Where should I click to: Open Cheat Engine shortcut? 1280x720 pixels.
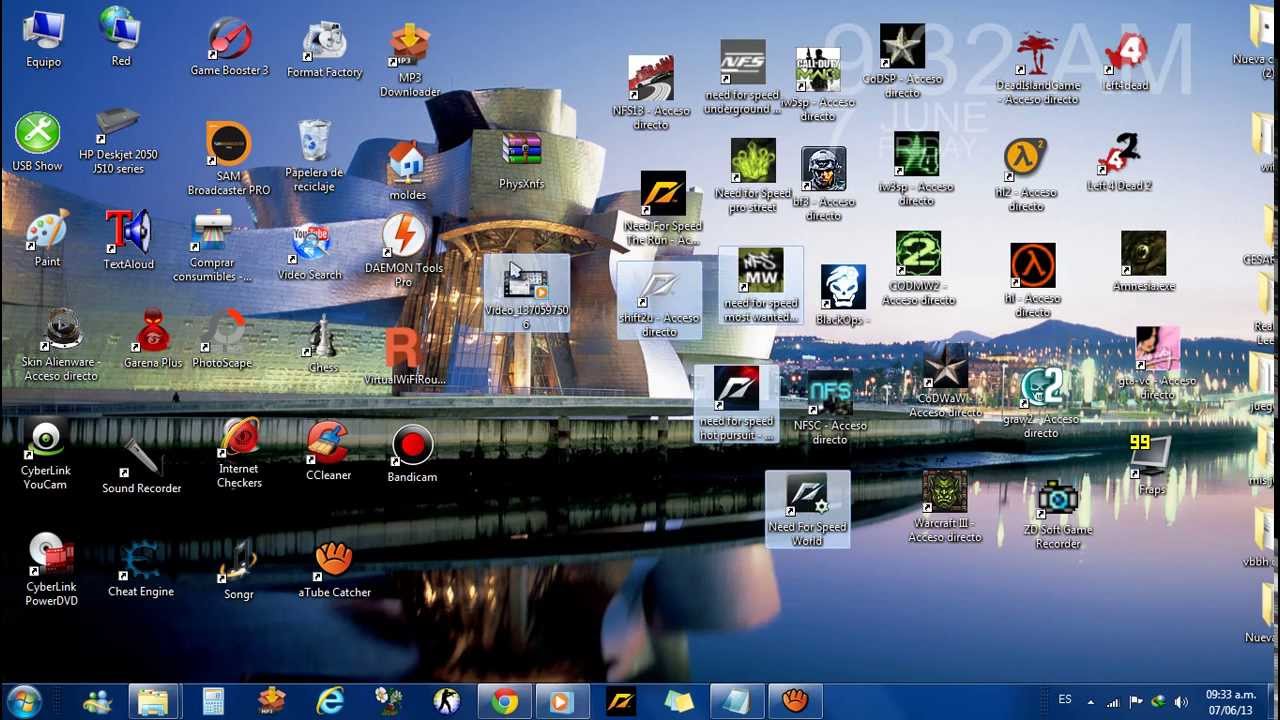pyautogui.click(x=141, y=570)
